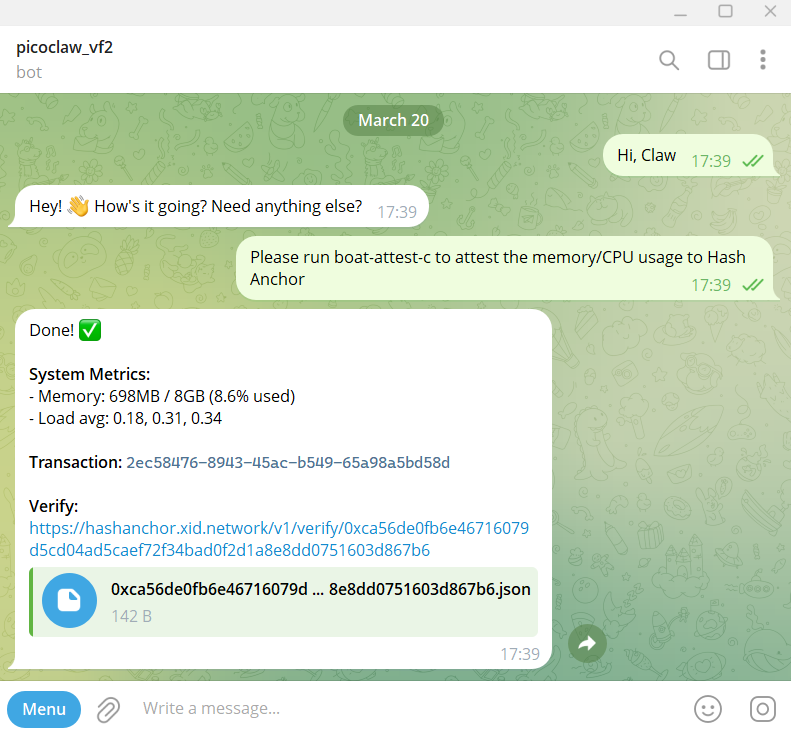Open the three-dot more options menu
The image size is (791, 734).
(762, 60)
